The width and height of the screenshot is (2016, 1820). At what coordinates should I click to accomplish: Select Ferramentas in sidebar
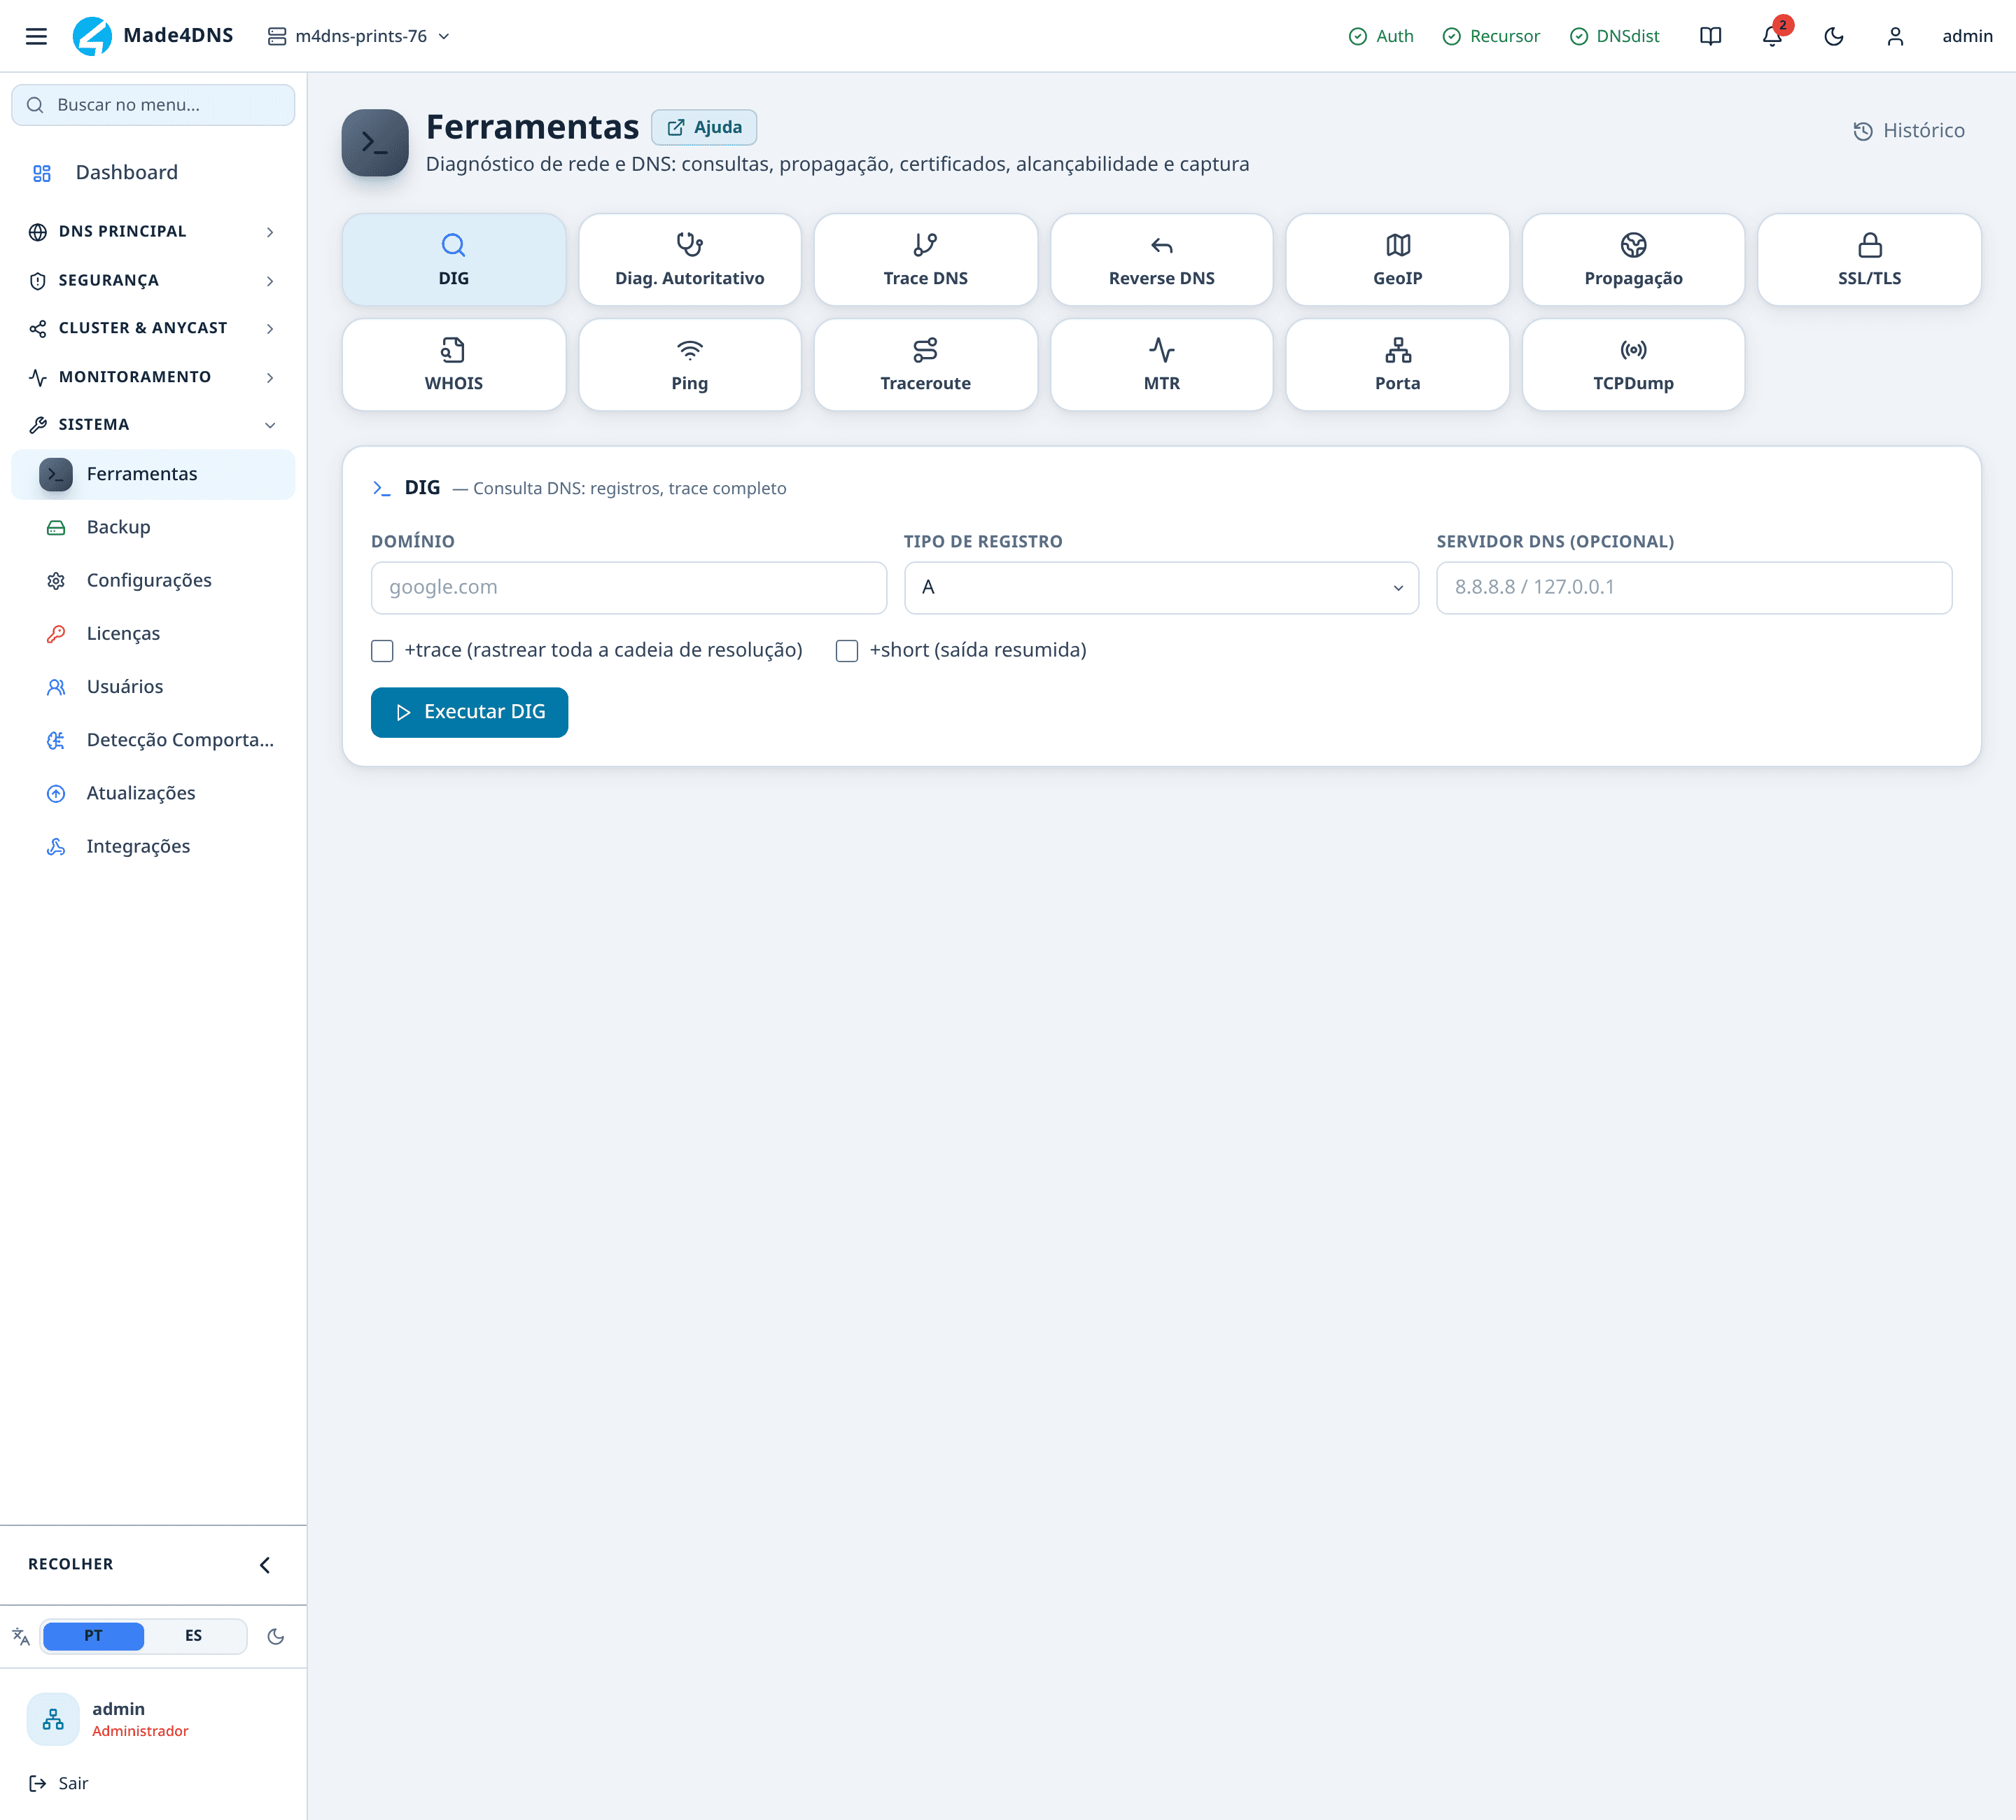[153, 474]
